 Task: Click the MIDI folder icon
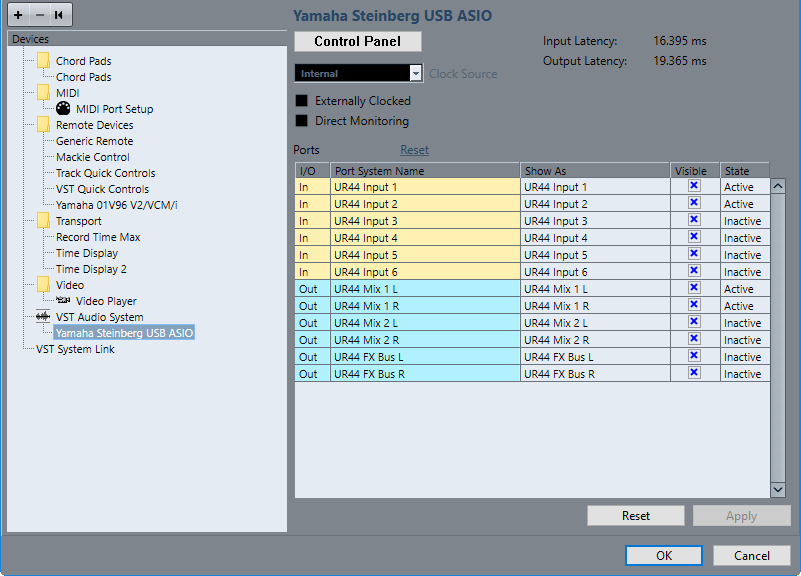click(43, 93)
